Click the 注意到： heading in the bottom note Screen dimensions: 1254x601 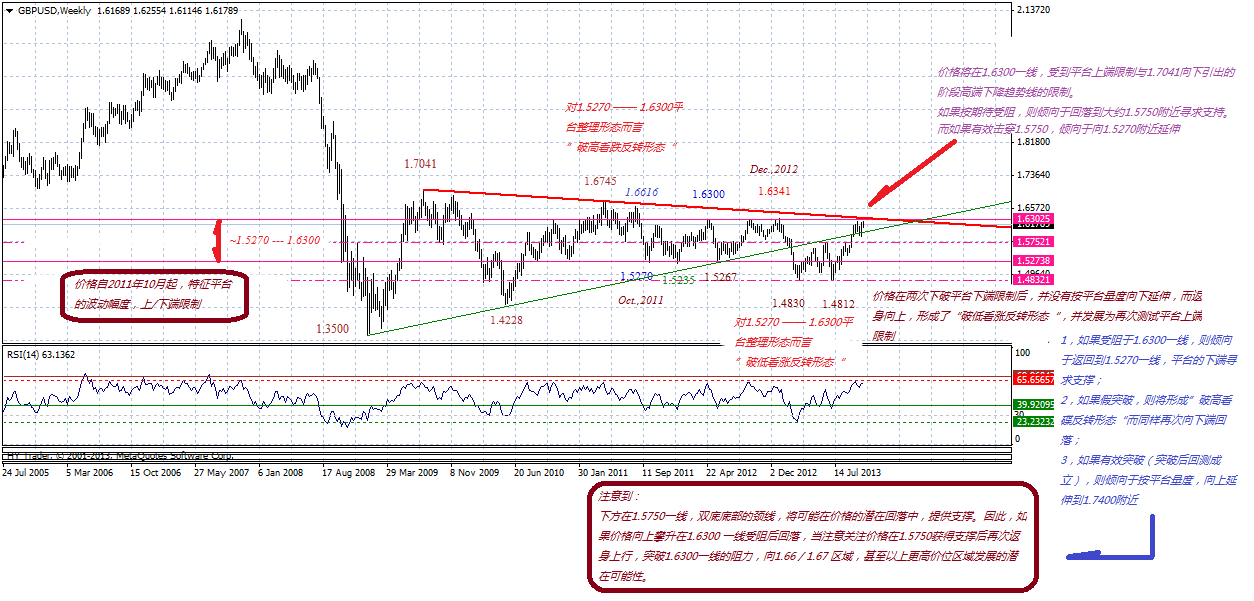click(619, 496)
